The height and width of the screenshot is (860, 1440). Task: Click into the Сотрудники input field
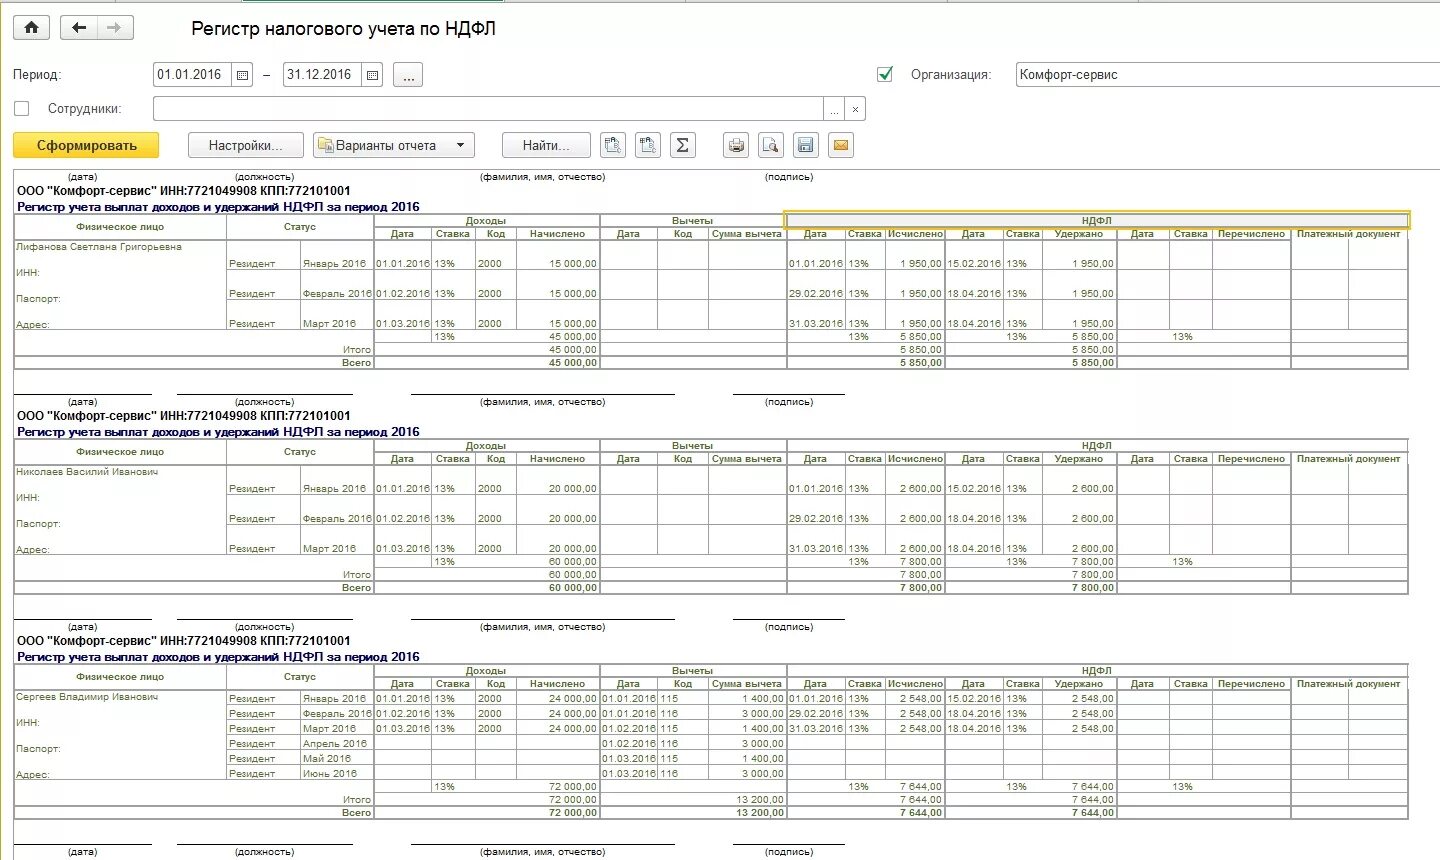[x=488, y=109]
